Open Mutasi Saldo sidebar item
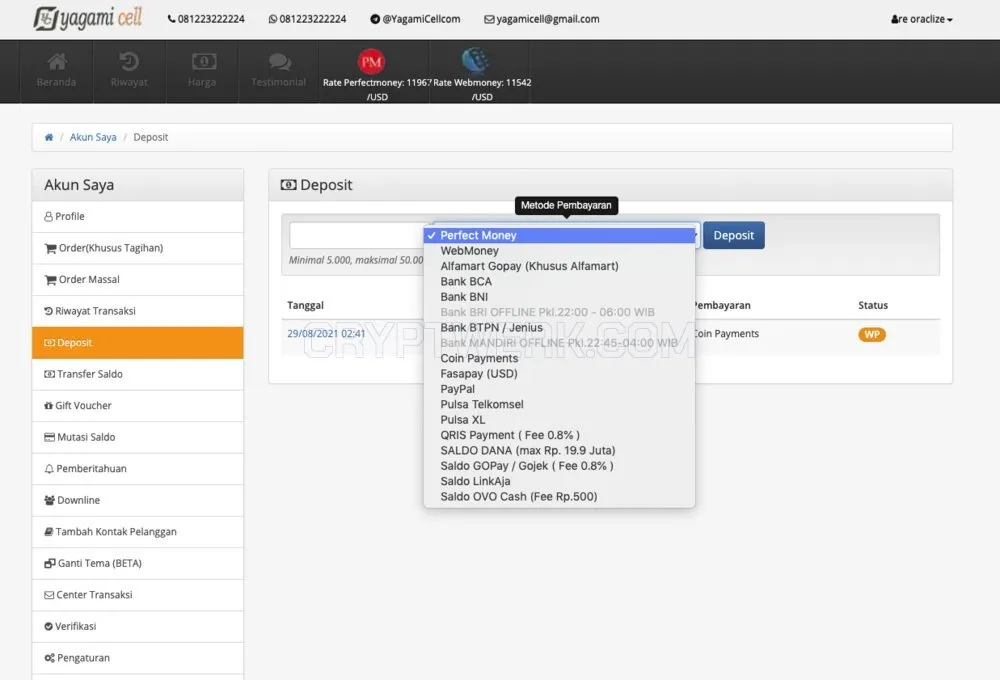This screenshot has width=1000, height=680. [x=138, y=438]
